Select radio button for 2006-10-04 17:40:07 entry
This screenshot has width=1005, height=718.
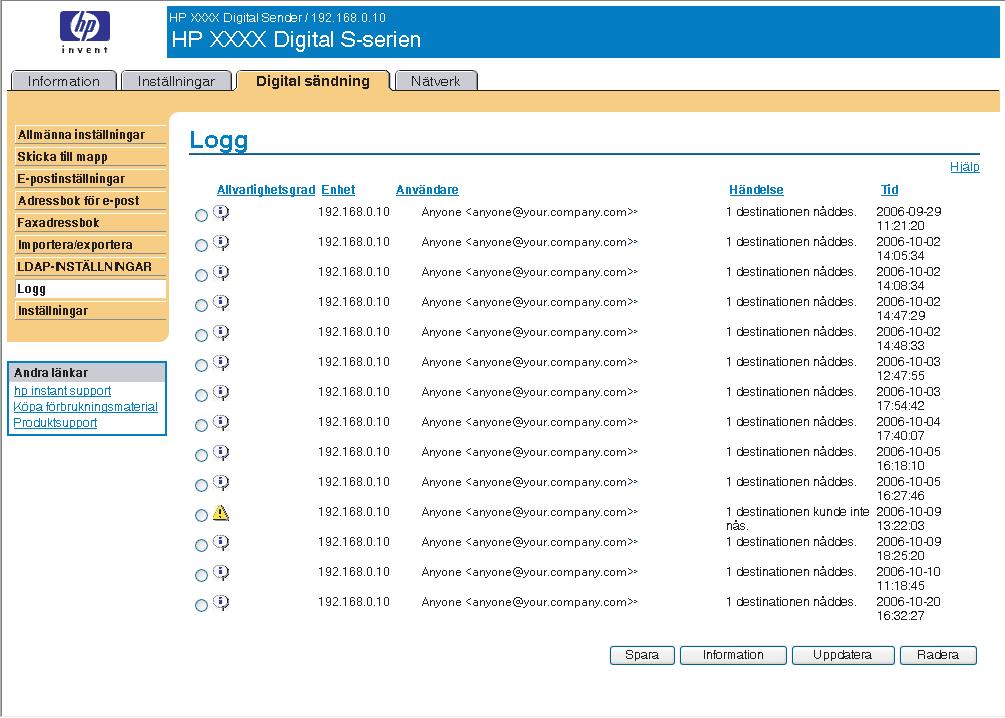click(x=201, y=426)
